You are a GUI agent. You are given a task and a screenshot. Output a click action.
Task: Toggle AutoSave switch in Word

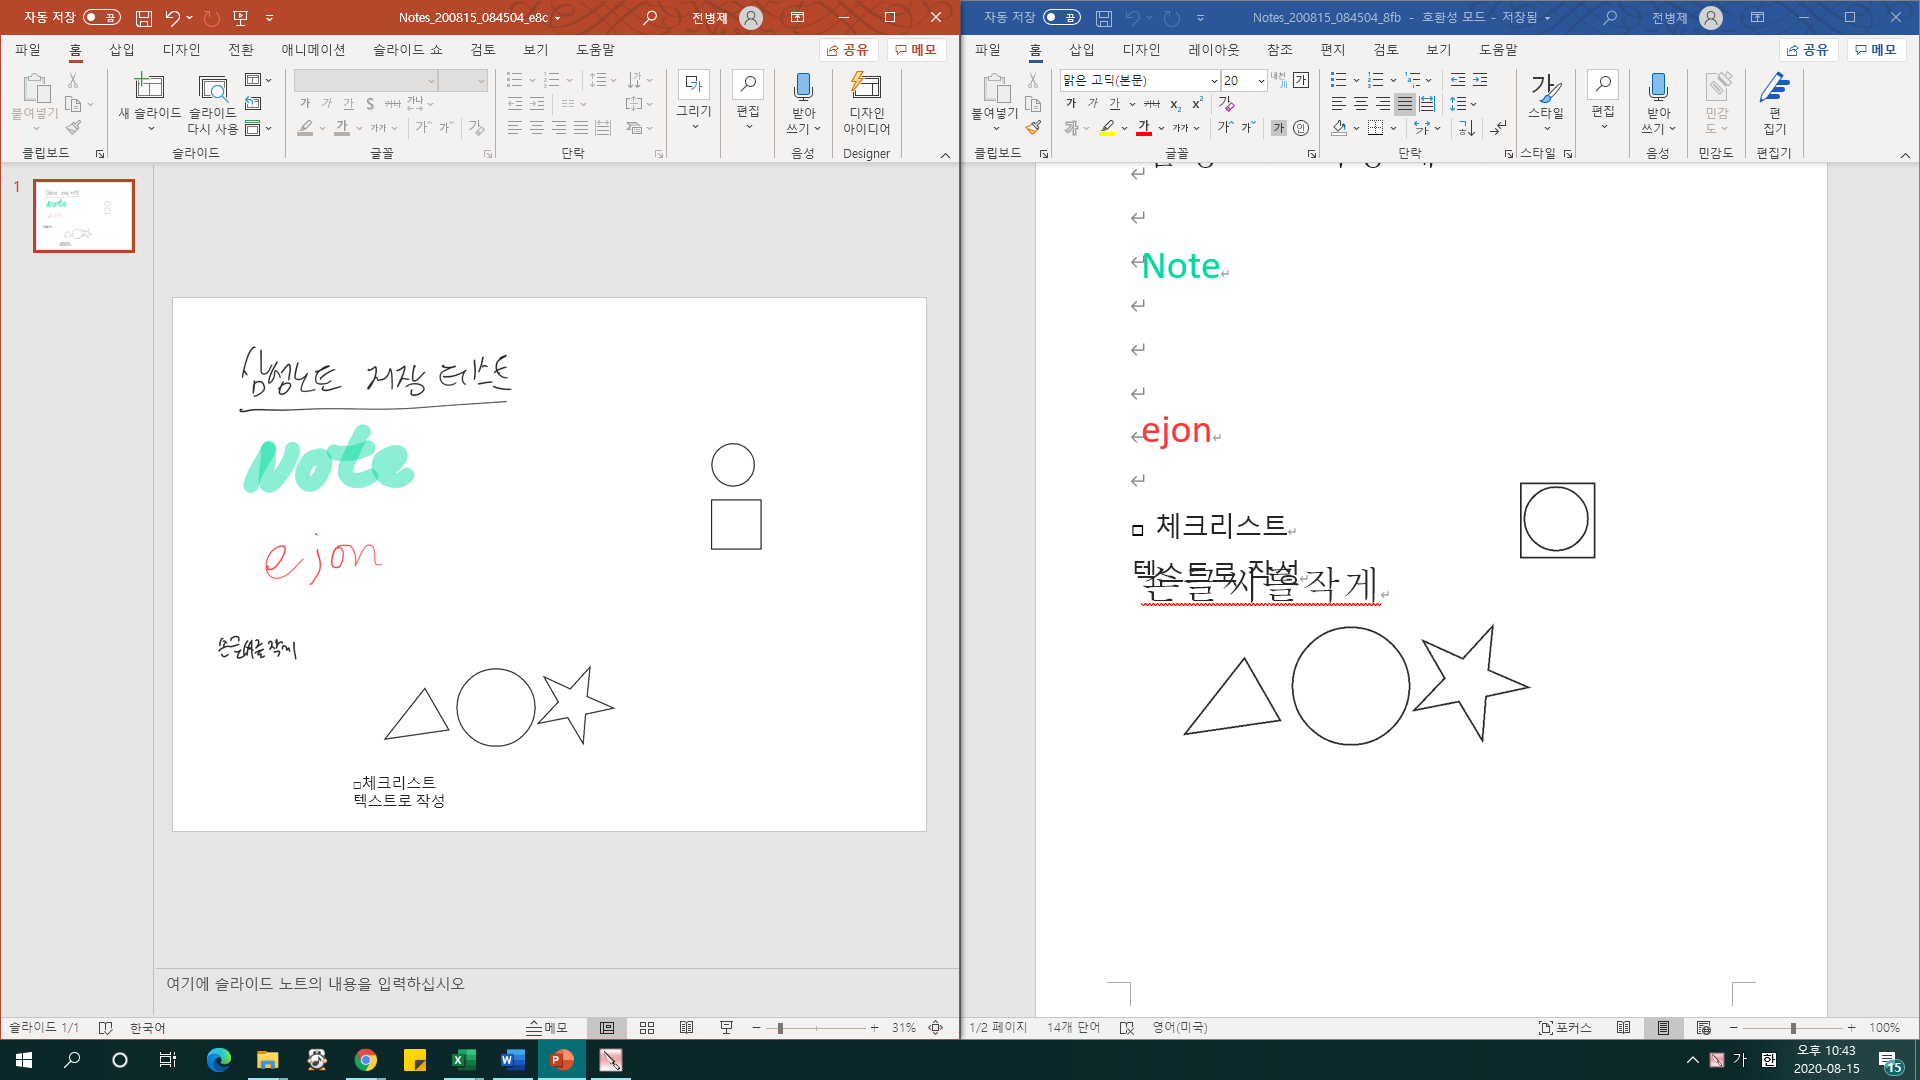tap(1061, 17)
